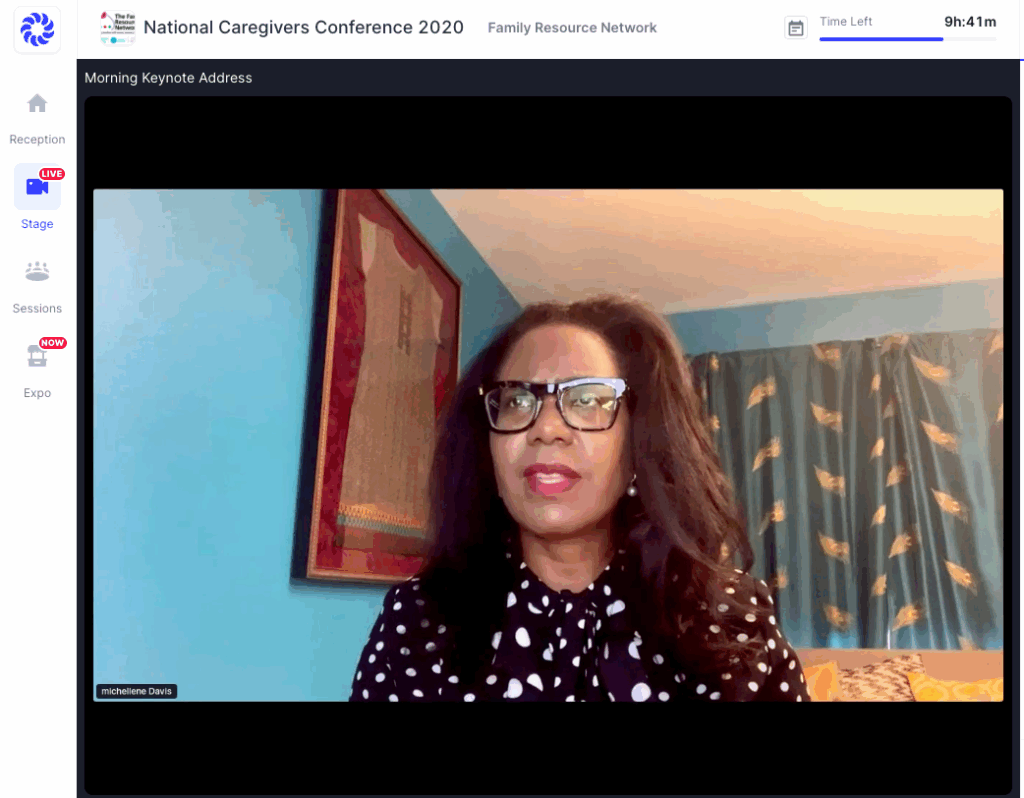
Task: Go to the Reception label in sidebar
Action: click(x=37, y=140)
